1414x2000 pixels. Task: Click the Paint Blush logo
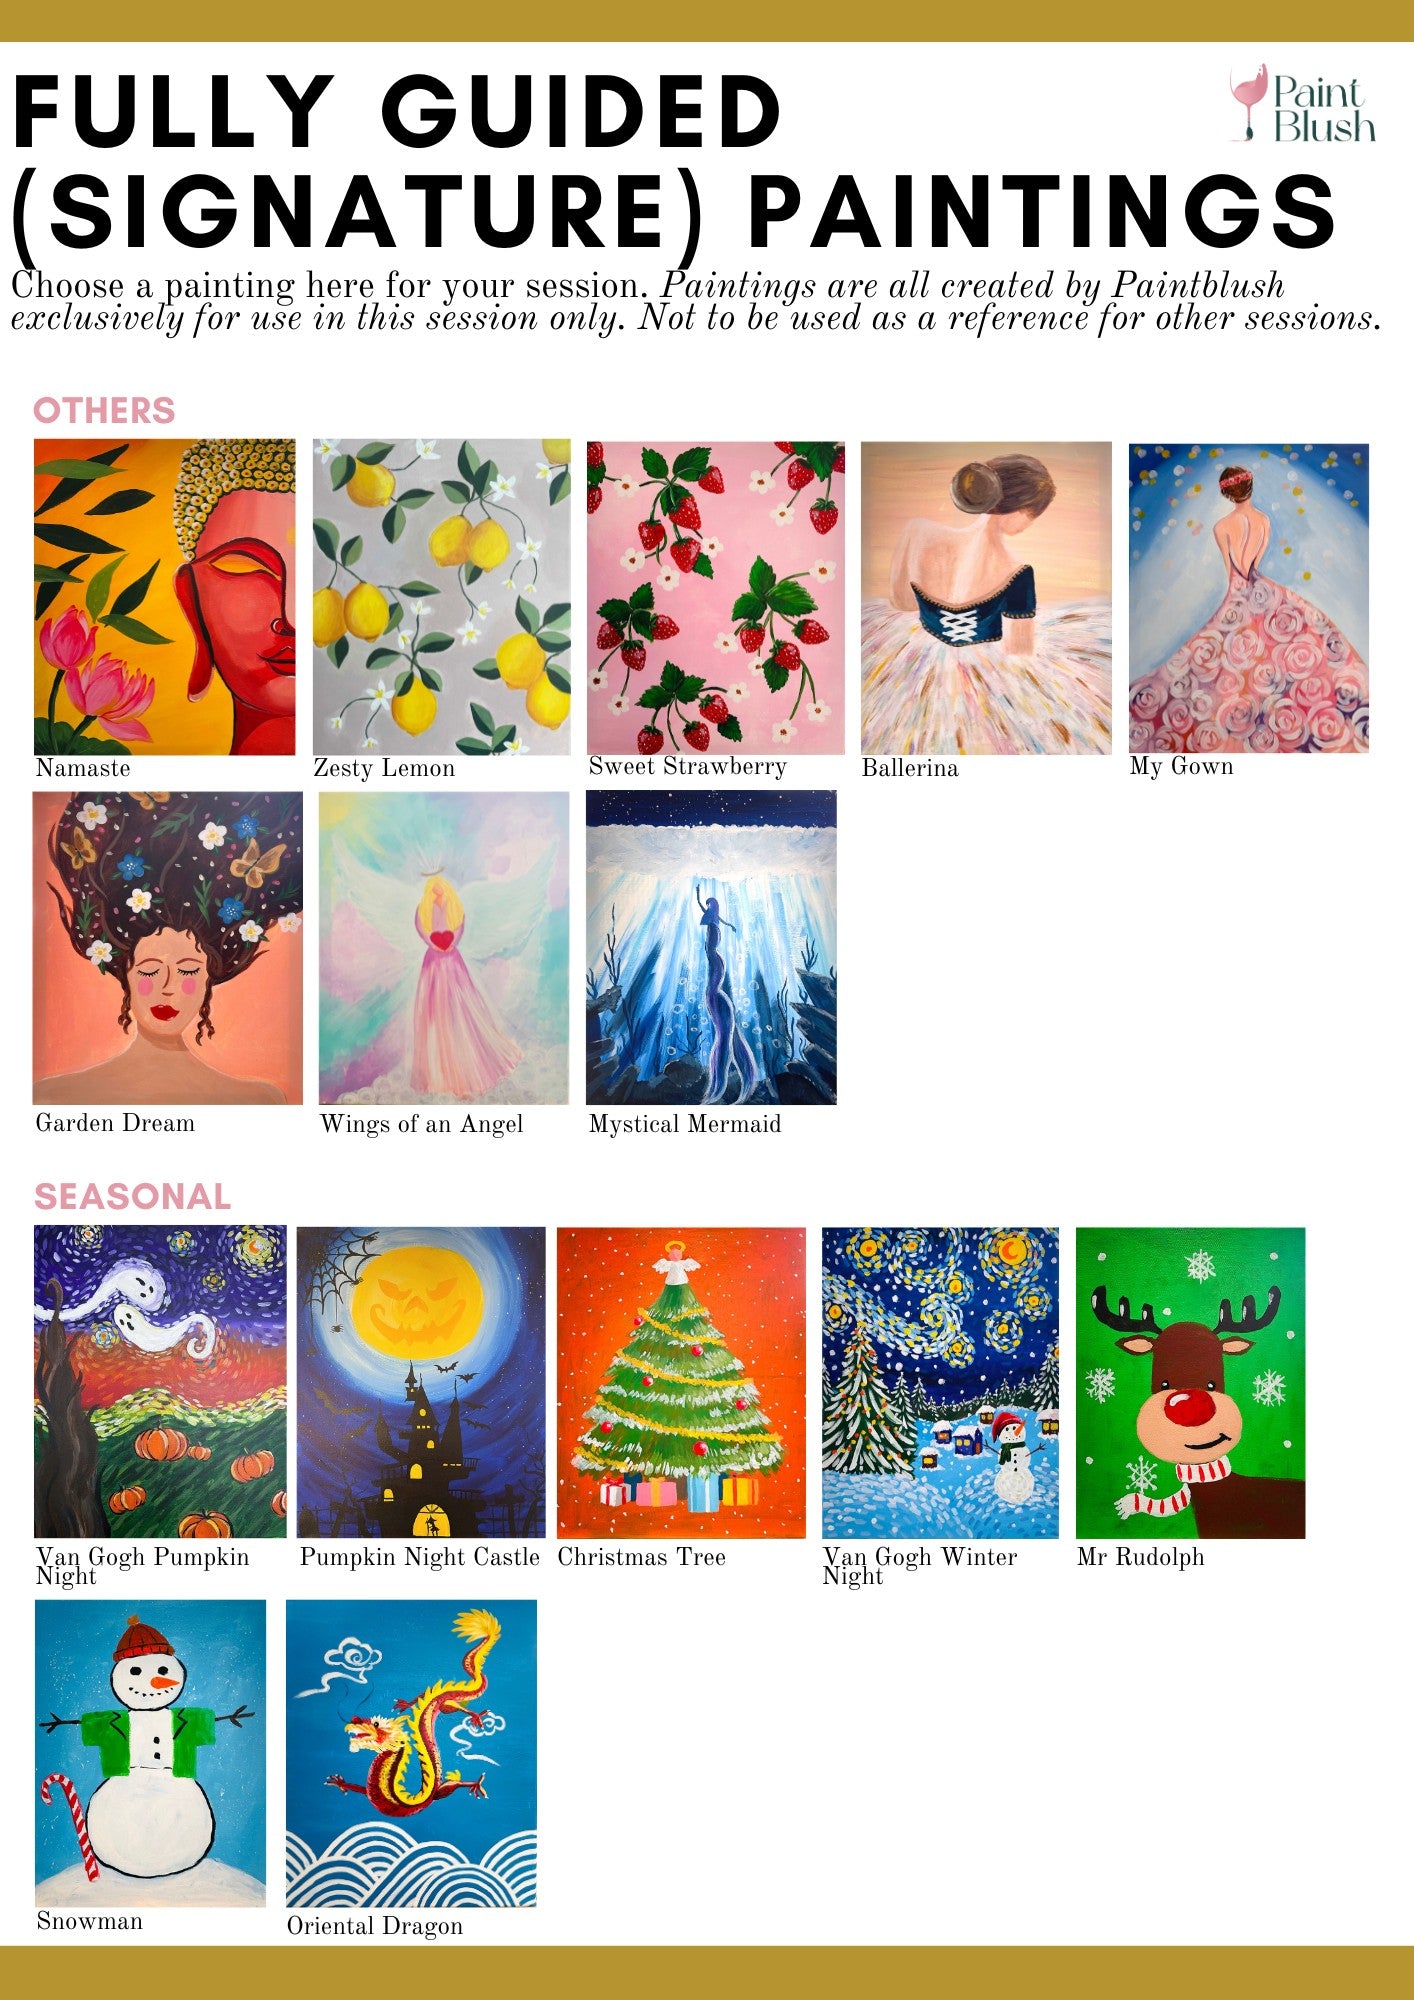pos(1303,104)
